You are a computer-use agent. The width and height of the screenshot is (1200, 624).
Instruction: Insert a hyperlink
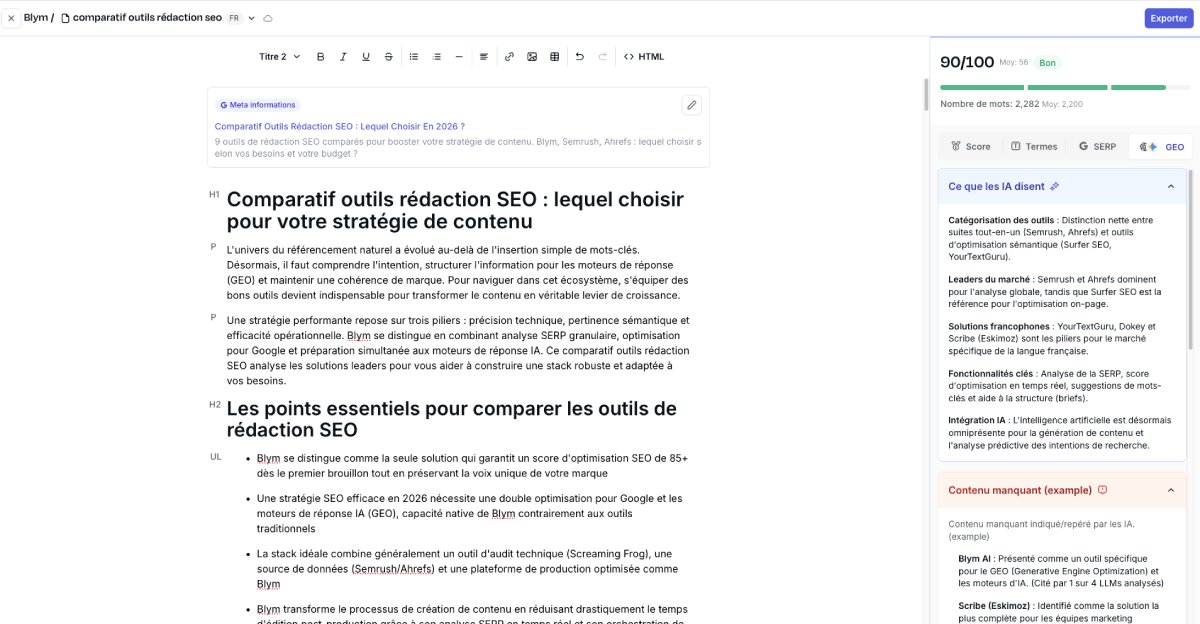[x=509, y=57]
